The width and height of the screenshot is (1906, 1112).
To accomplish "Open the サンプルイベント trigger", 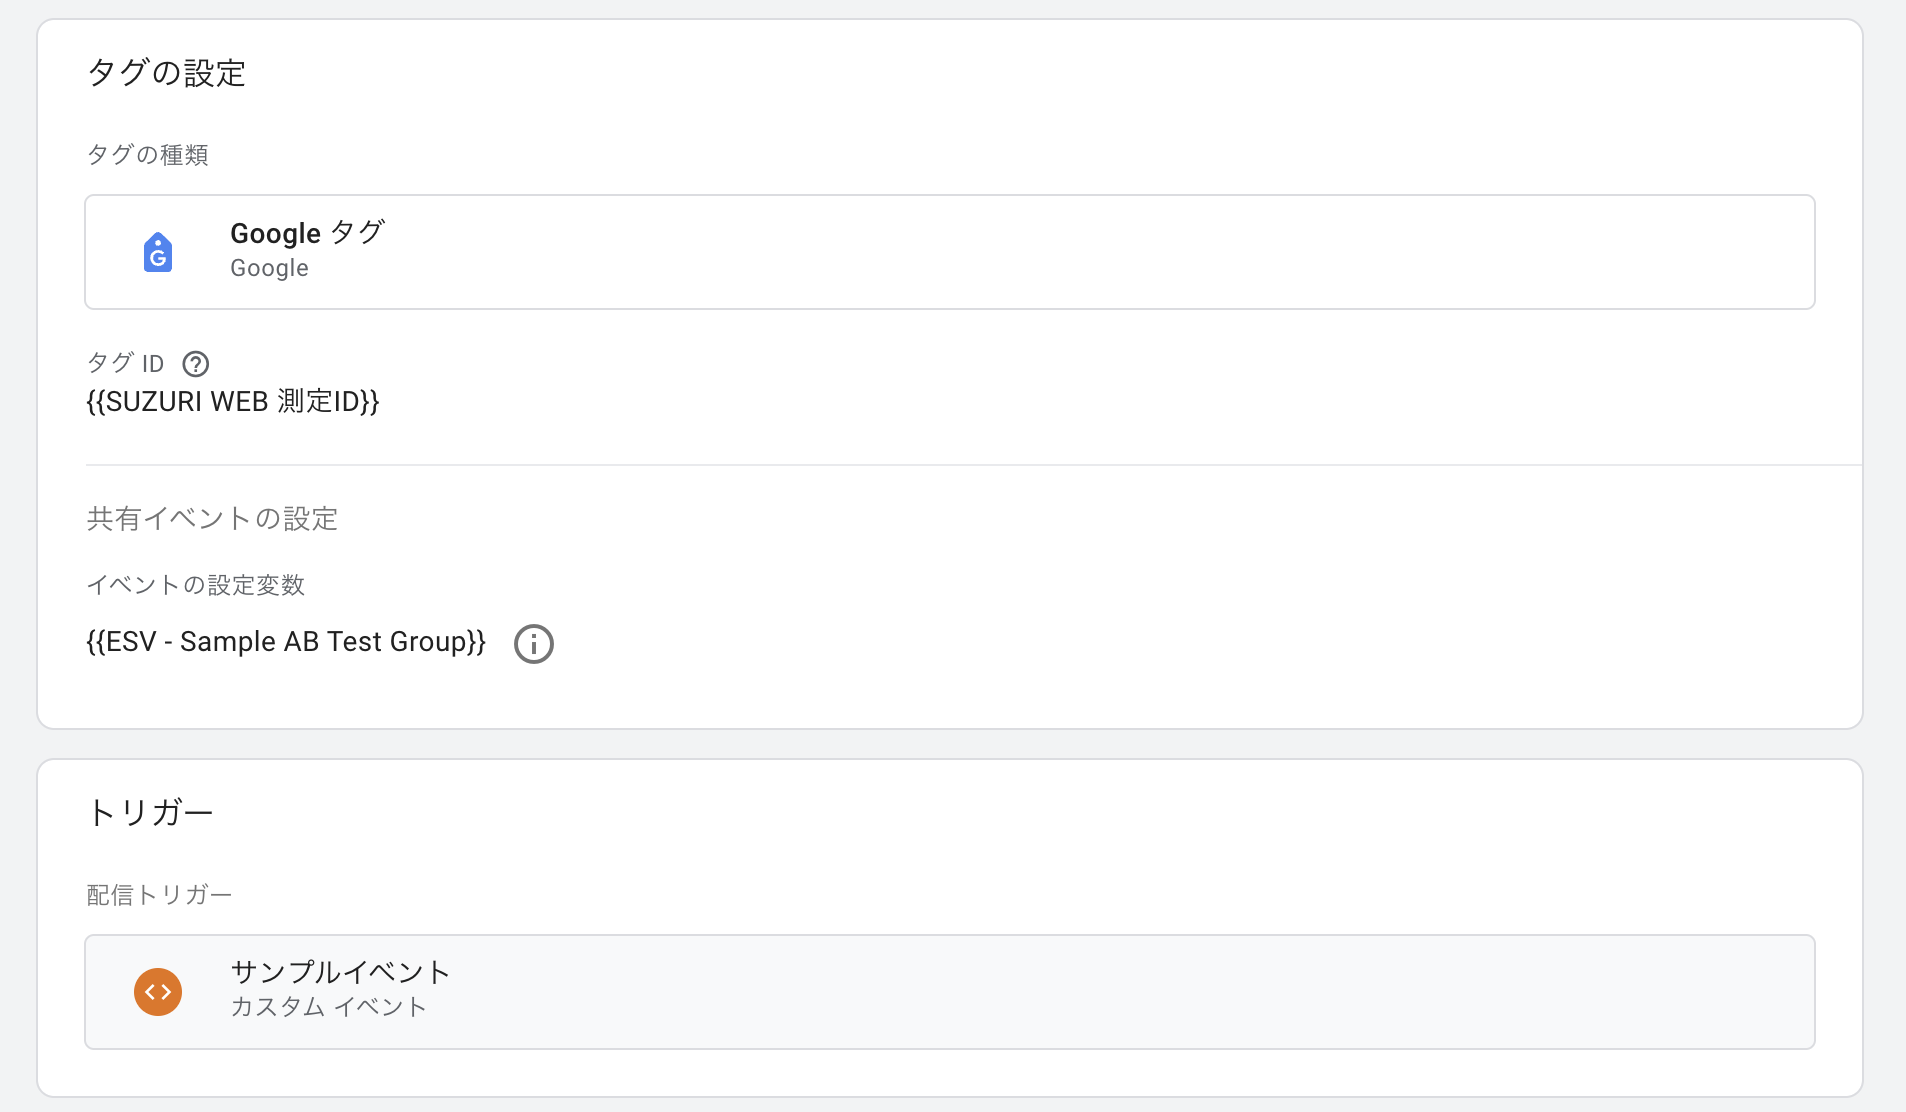I will pos(340,972).
